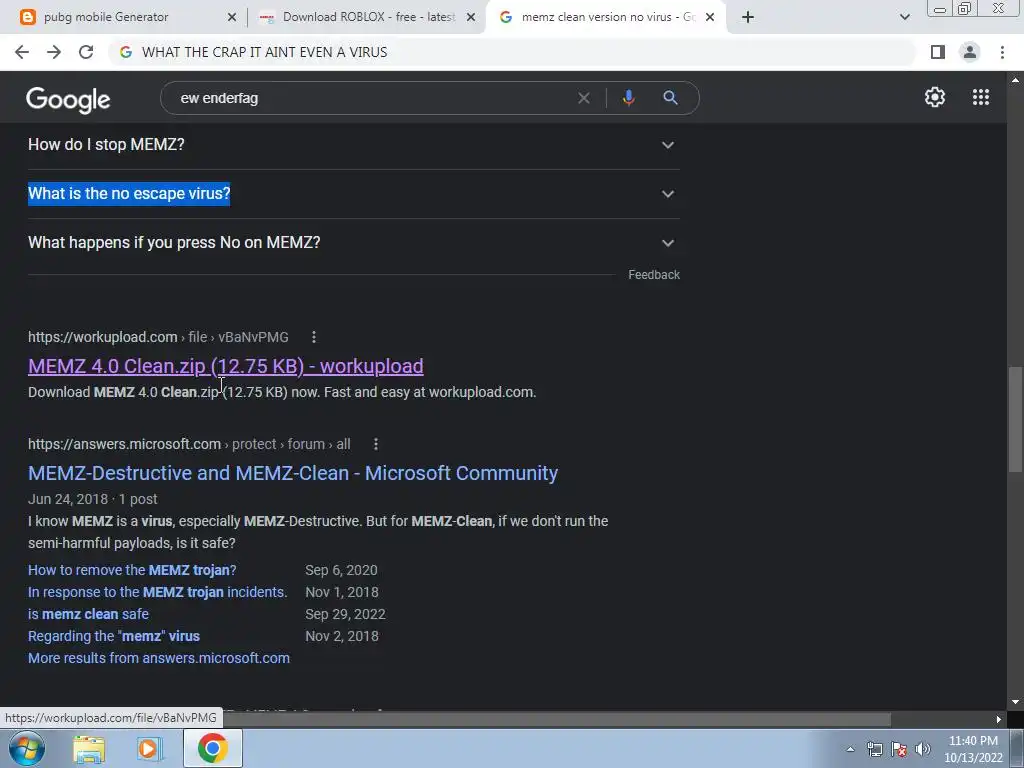The image size is (1024, 768).
Task: Go back with the browser back arrow
Action: (x=22, y=52)
